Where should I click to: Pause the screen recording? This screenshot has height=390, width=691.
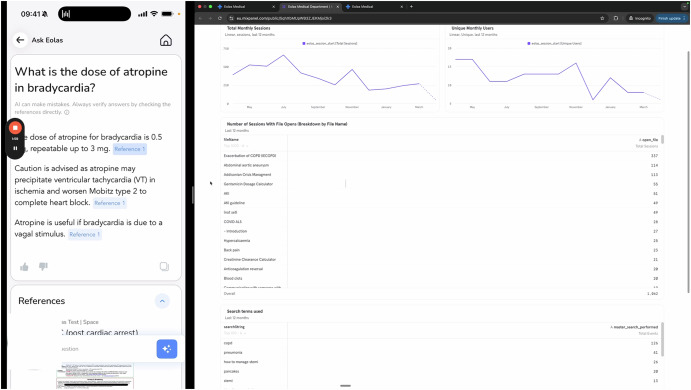point(15,149)
